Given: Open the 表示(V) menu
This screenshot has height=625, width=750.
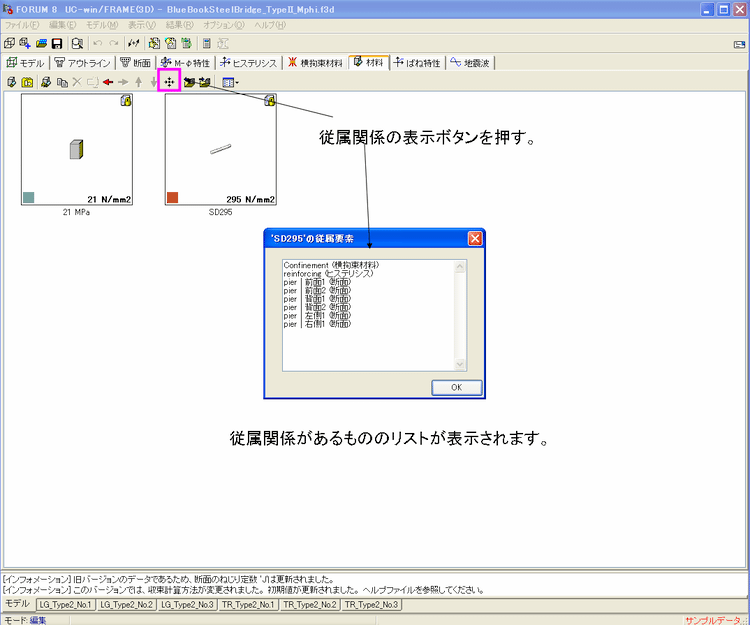Looking at the screenshot, I should (142, 25).
